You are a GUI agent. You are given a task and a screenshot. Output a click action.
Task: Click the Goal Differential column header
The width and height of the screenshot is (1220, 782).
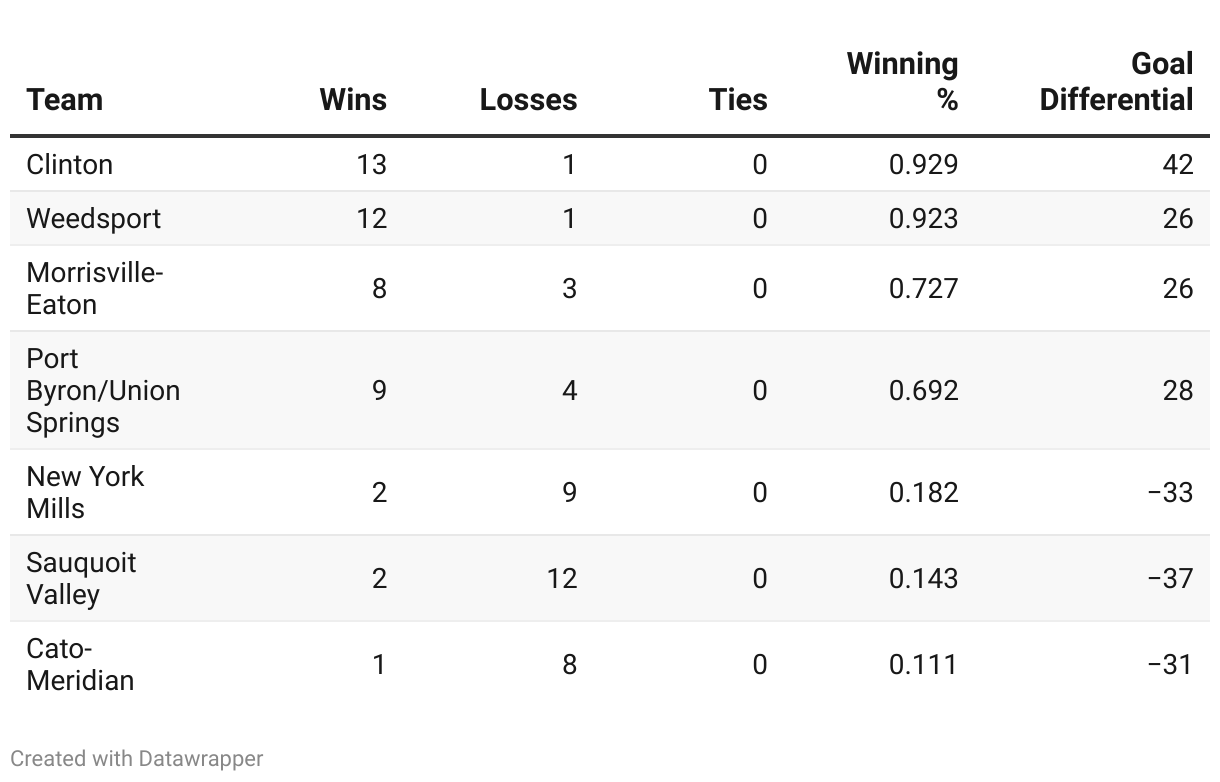[x=1116, y=82]
